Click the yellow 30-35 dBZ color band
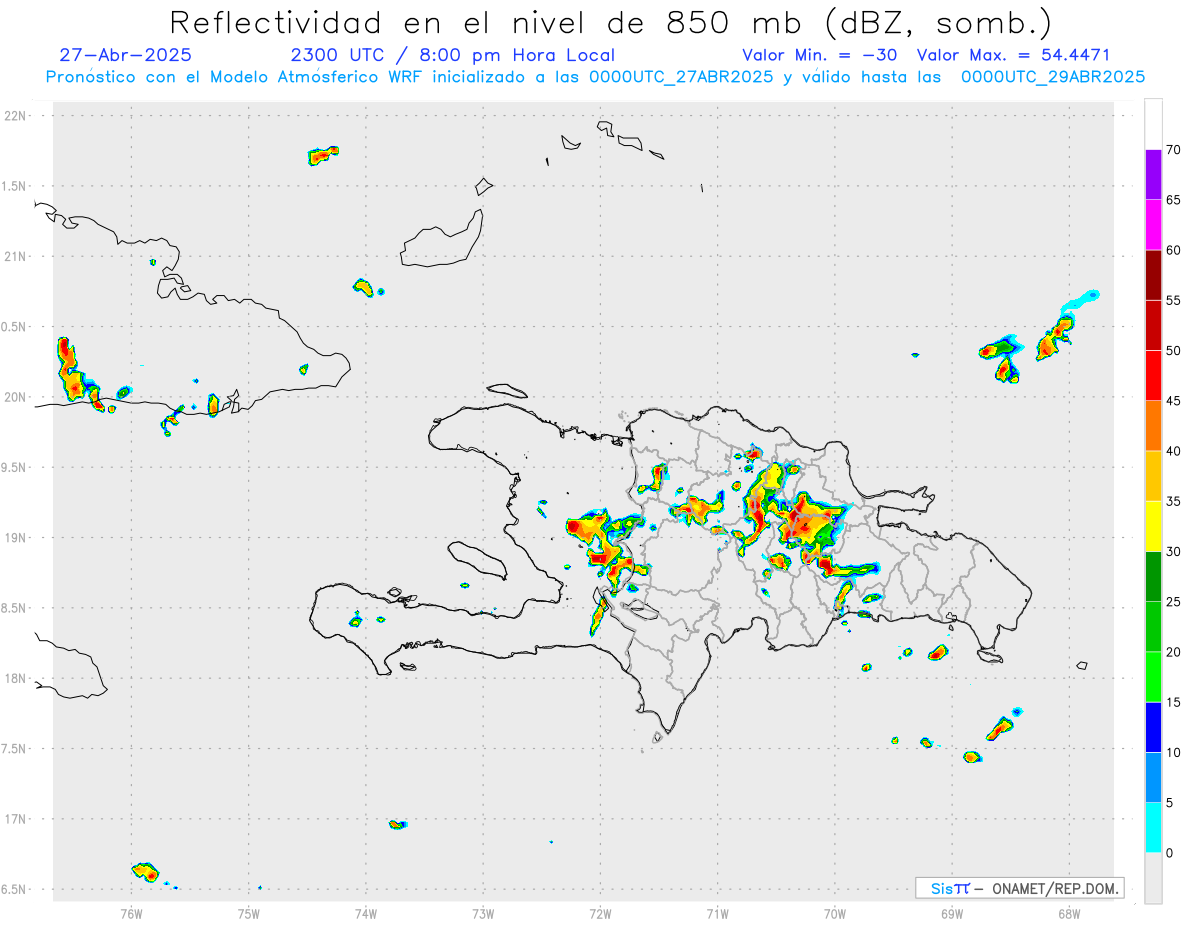Viewport: 1200px width, 927px height. 1153,526
